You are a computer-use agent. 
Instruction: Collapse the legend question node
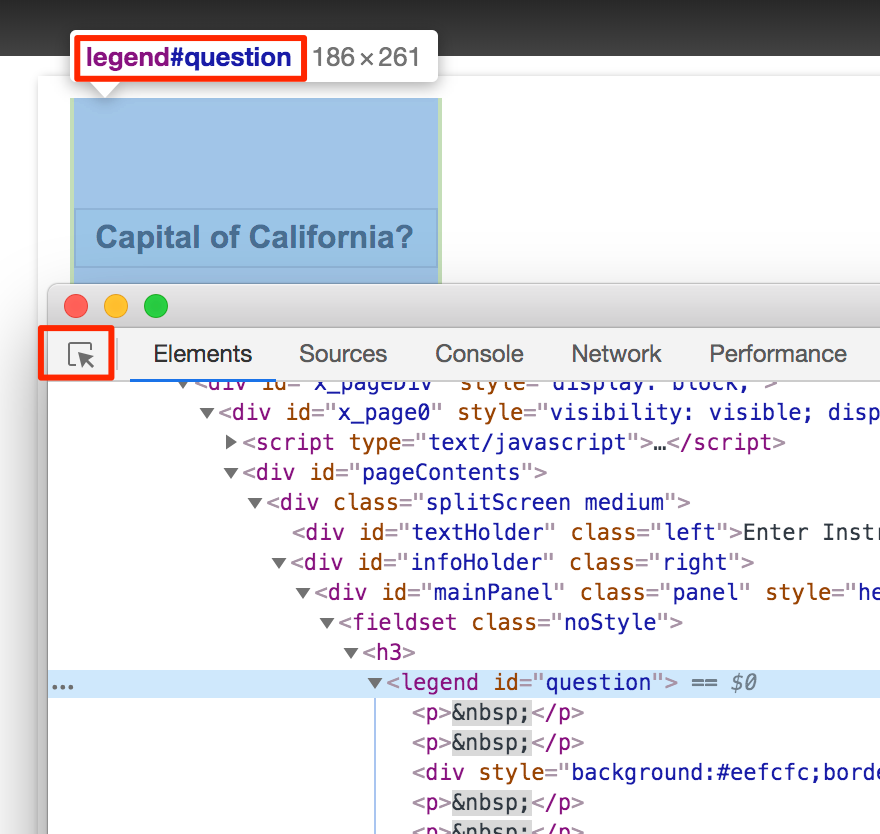(x=375, y=683)
